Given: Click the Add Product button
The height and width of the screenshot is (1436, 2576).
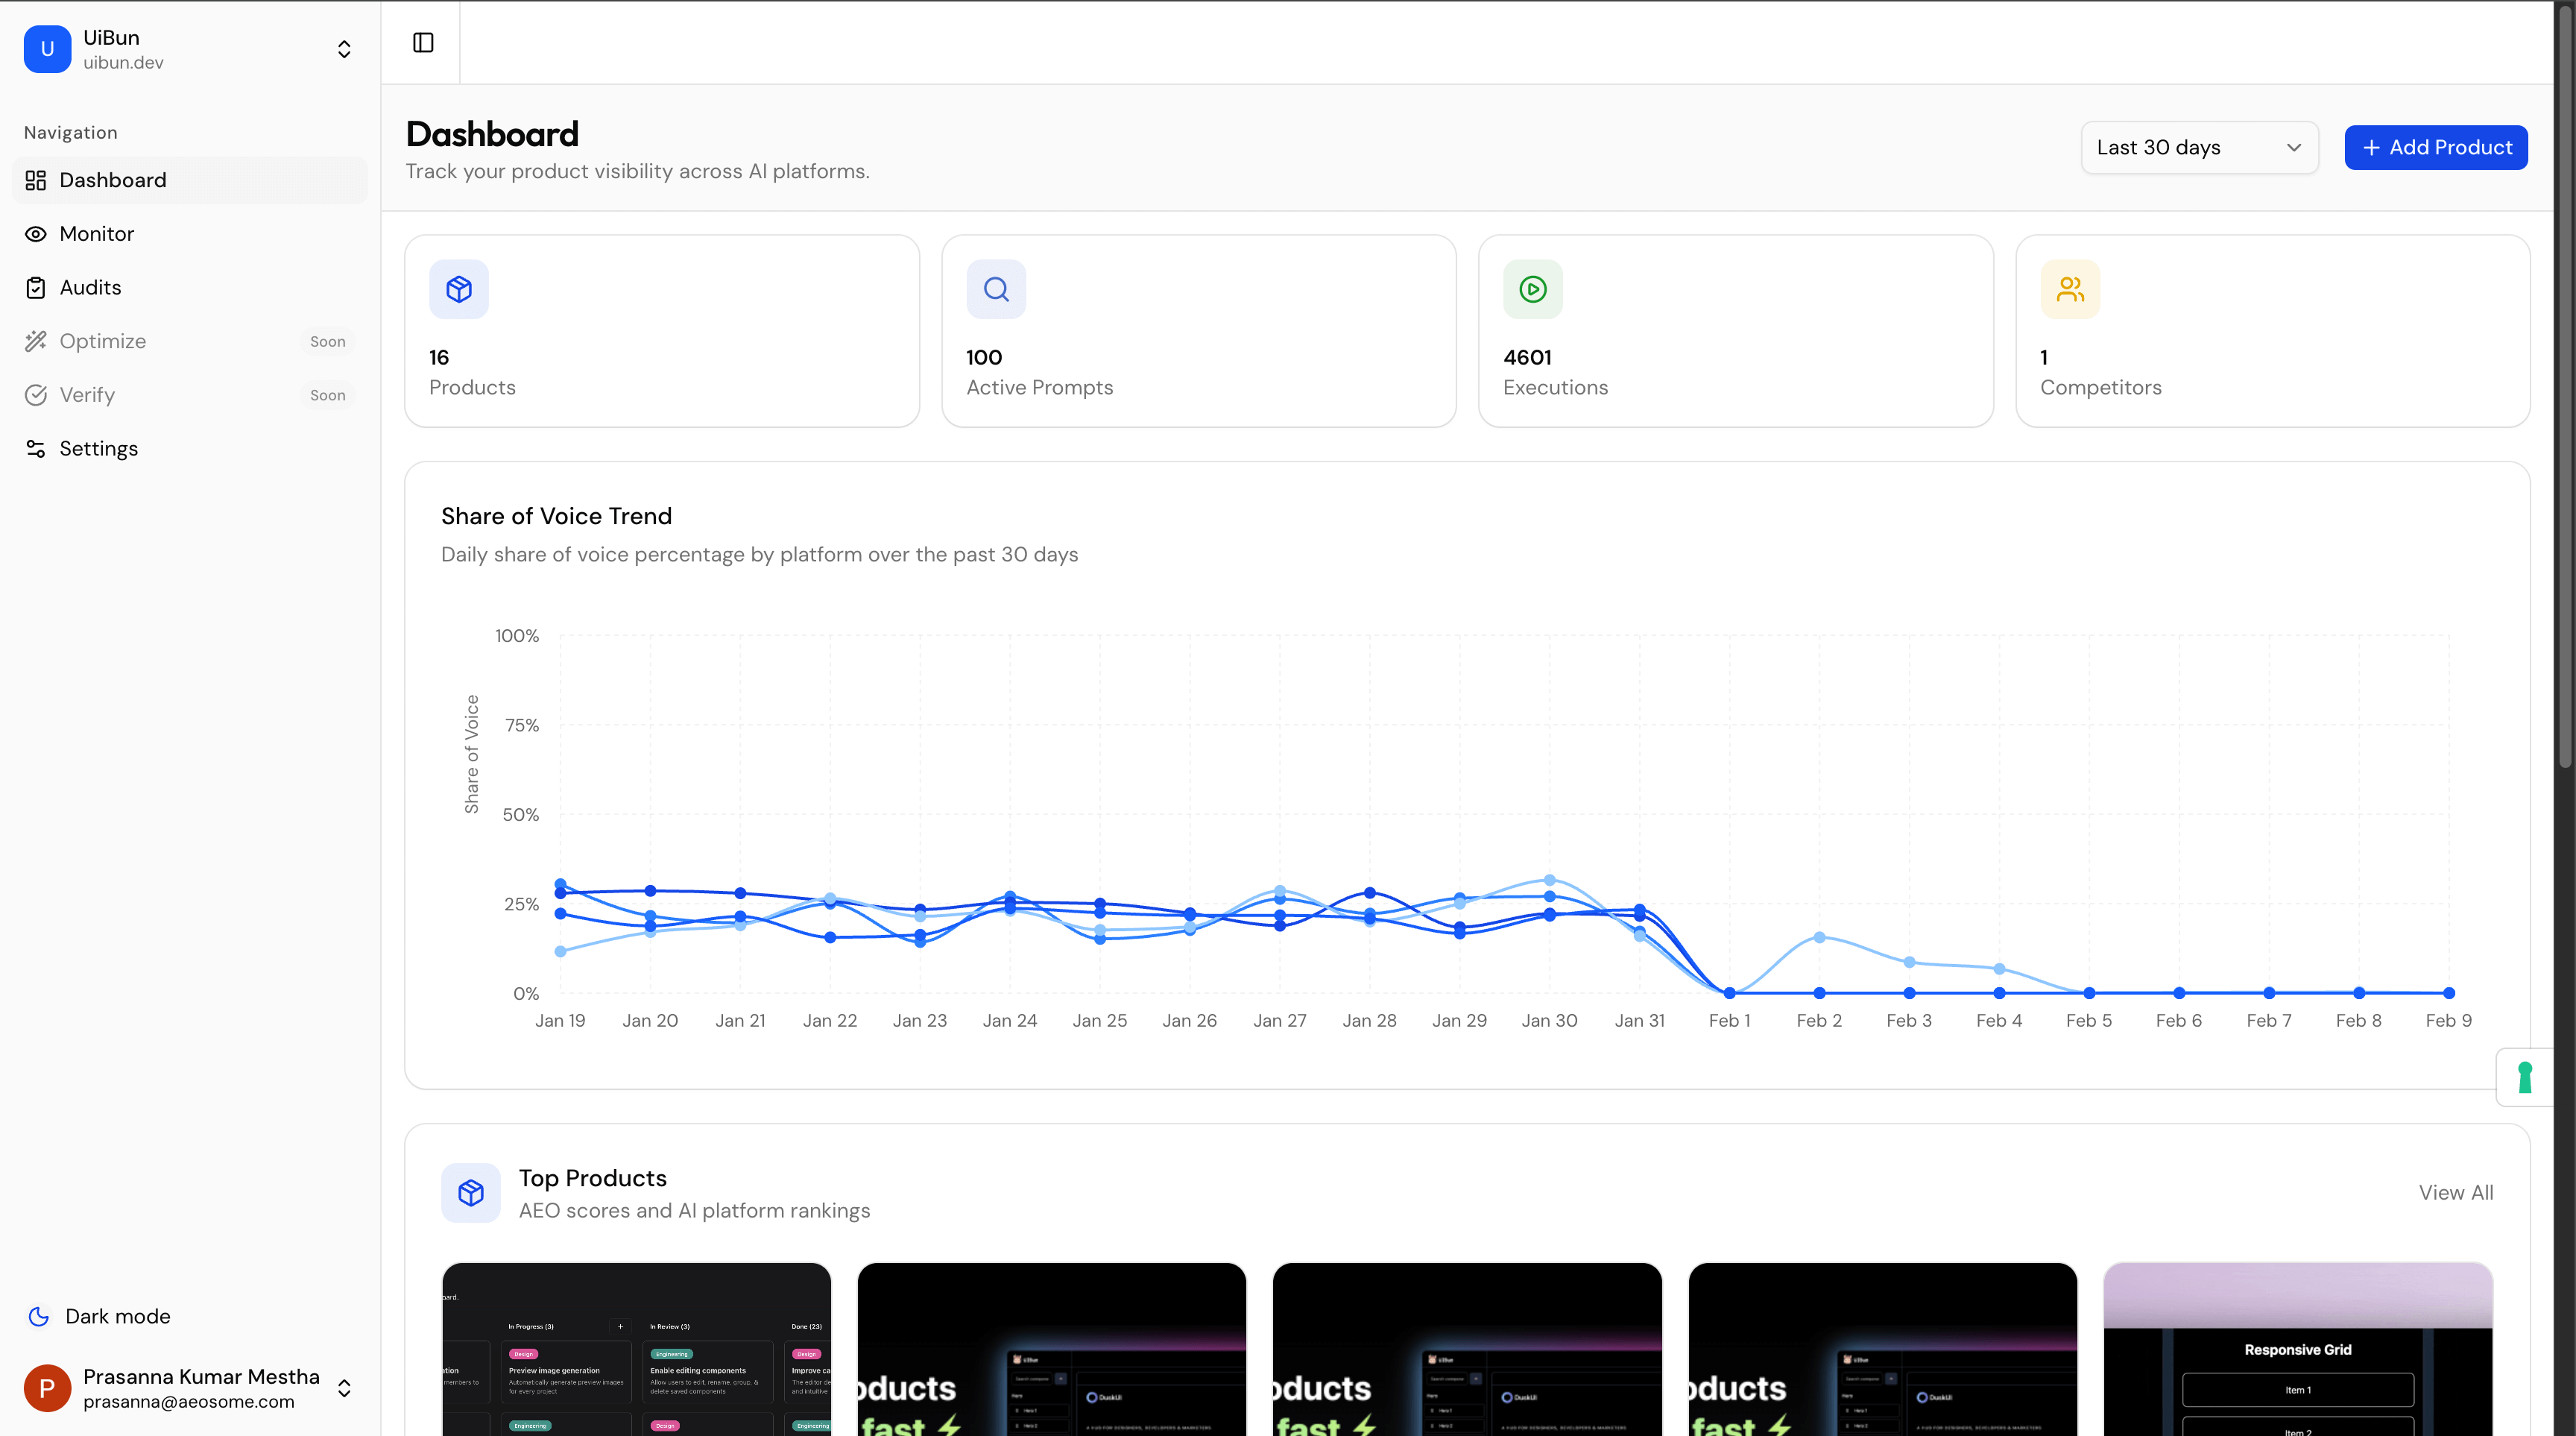Looking at the screenshot, I should [2435, 148].
